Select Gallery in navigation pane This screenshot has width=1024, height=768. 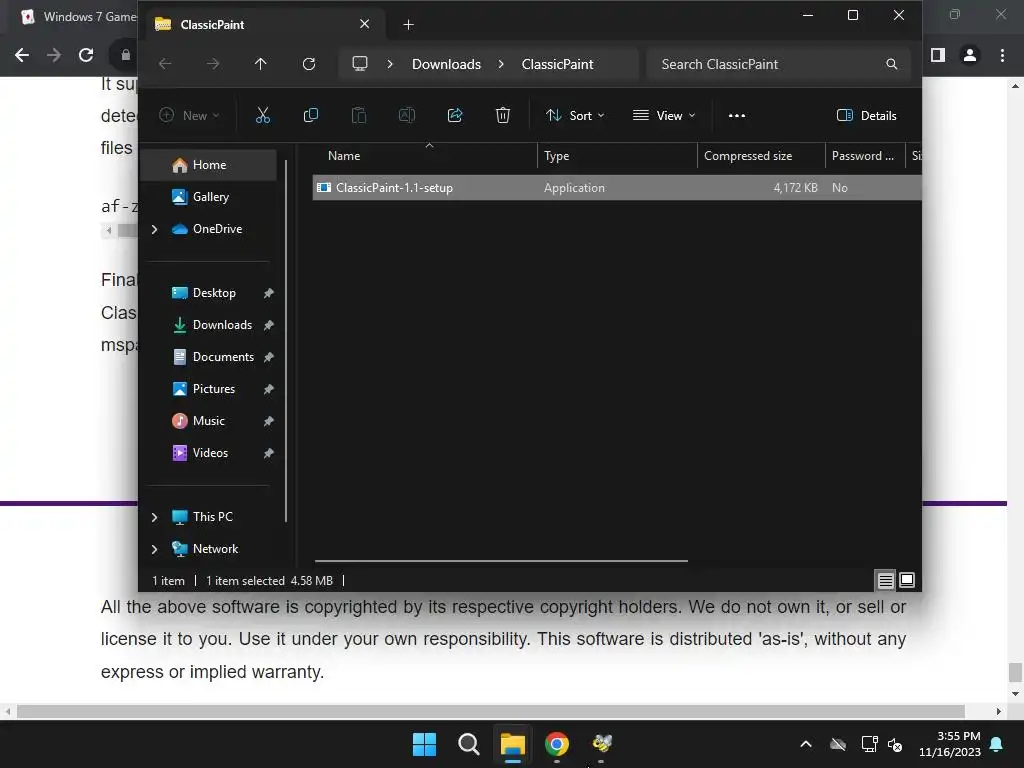point(210,197)
